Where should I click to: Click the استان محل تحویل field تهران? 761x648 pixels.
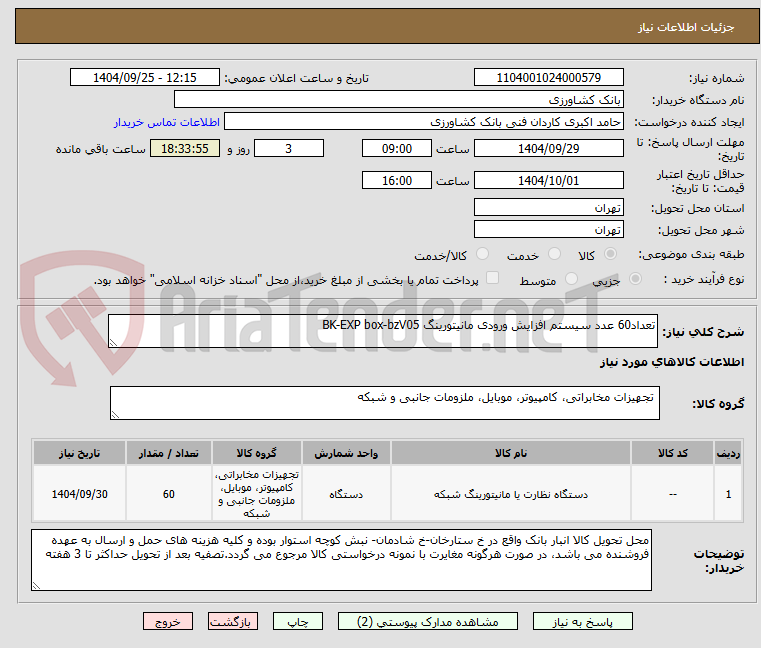tap(548, 208)
